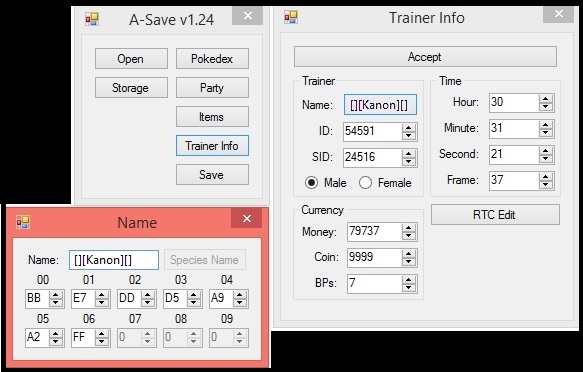Open the Pokedex editor
The width and height of the screenshot is (583, 372).
coord(212,59)
